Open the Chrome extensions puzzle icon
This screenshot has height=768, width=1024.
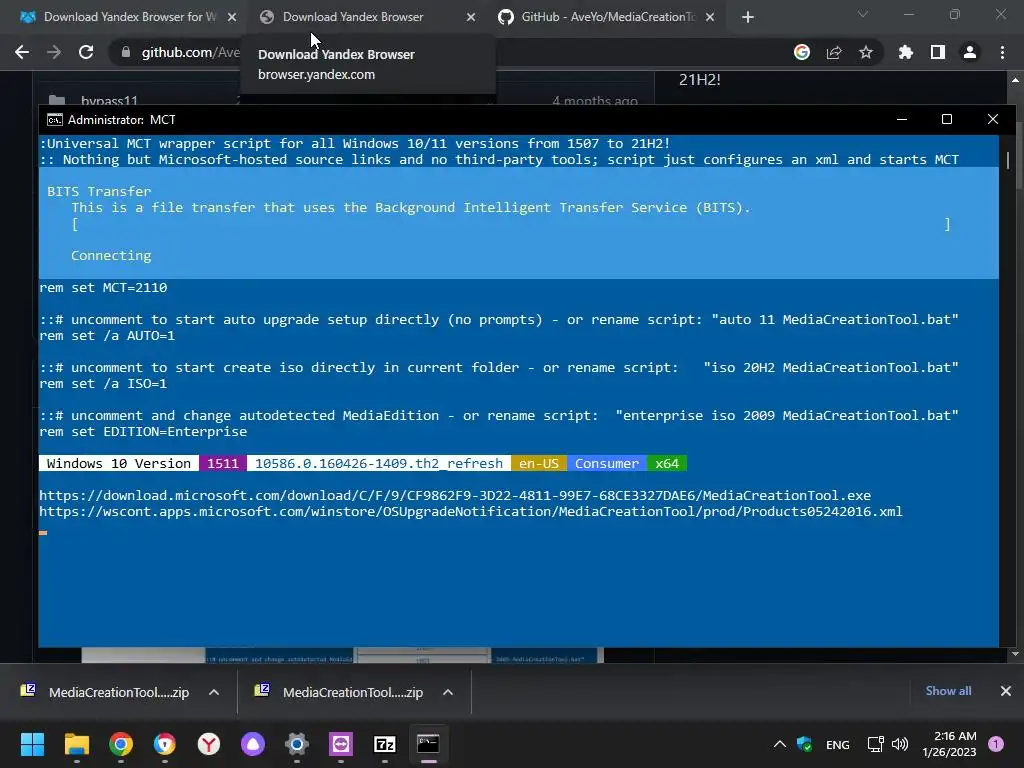tap(905, 52)
